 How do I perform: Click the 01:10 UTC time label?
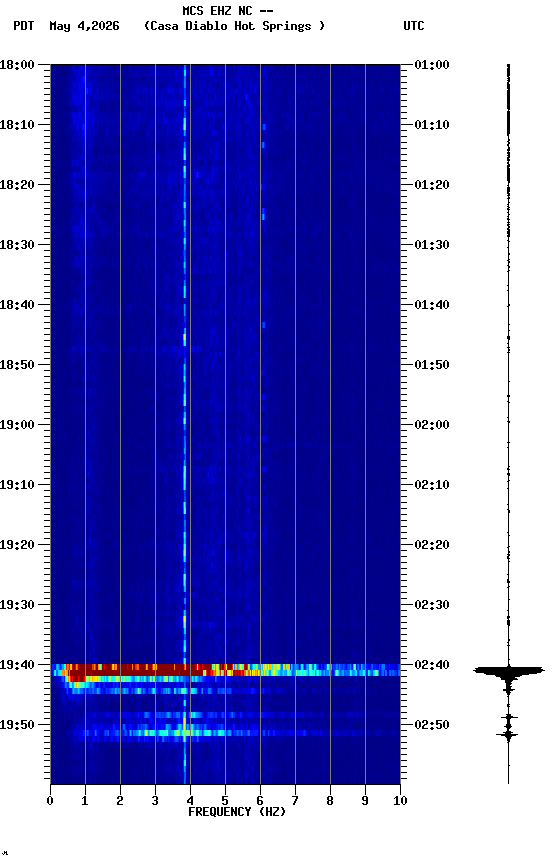pos(432,125)
